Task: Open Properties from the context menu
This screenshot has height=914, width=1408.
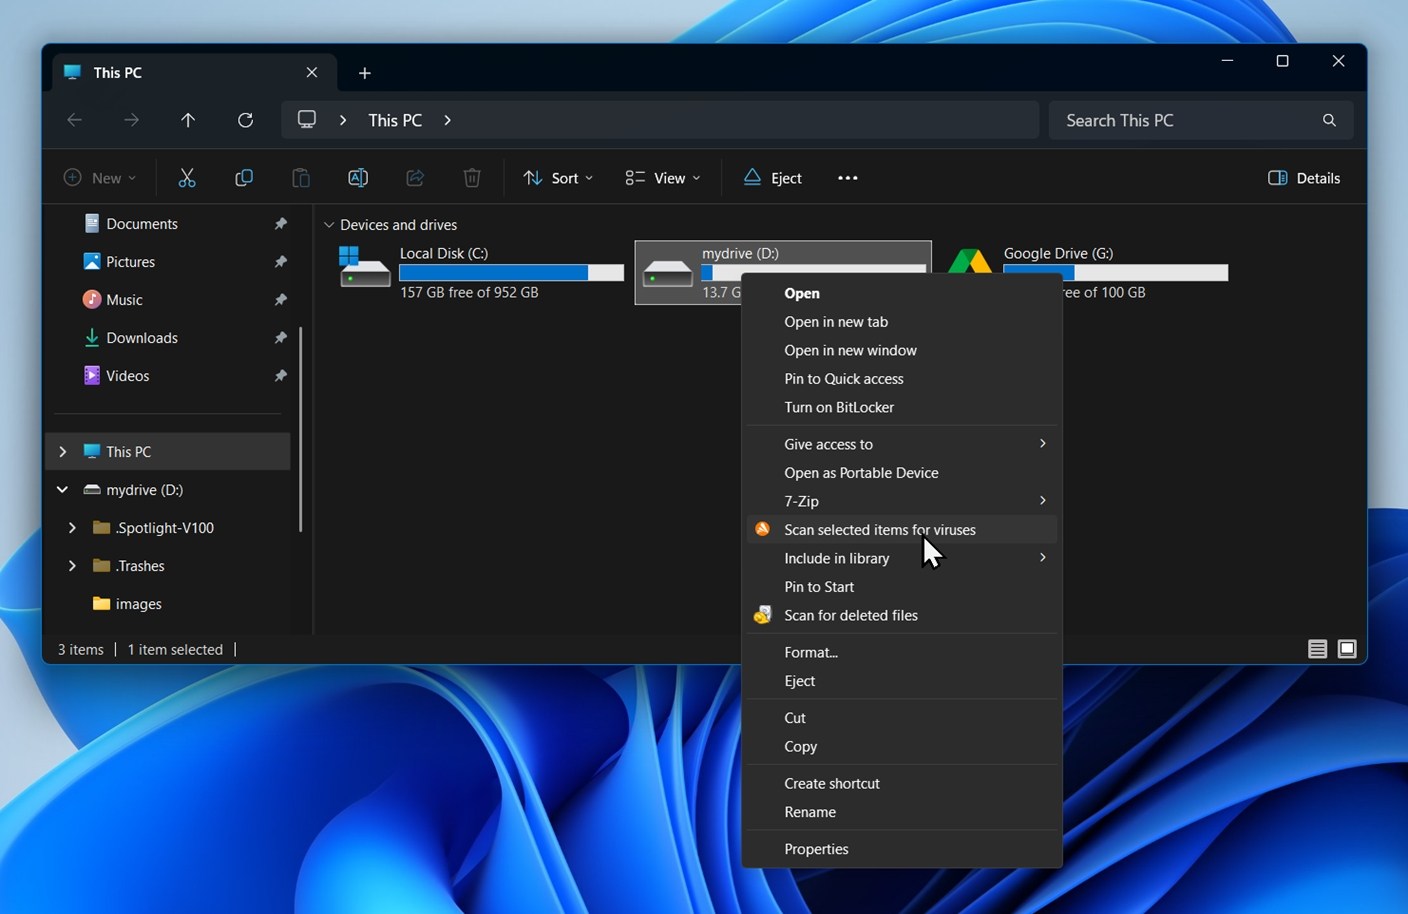Action: [901, 849]
